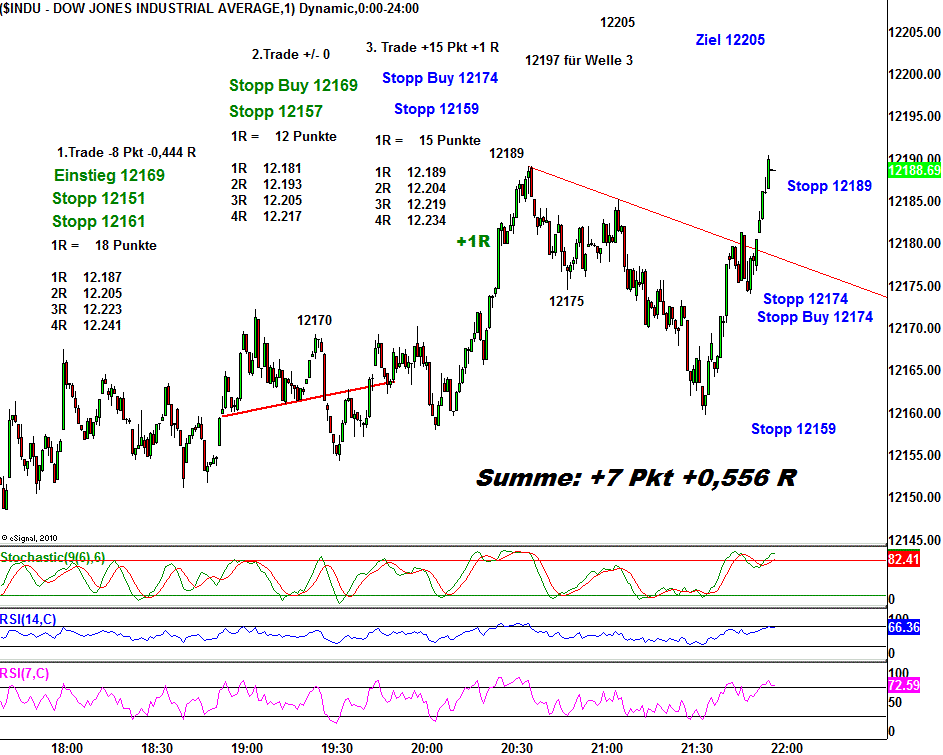
Task: Click the green current price tag 12188.69
Action: pos(914,171)
